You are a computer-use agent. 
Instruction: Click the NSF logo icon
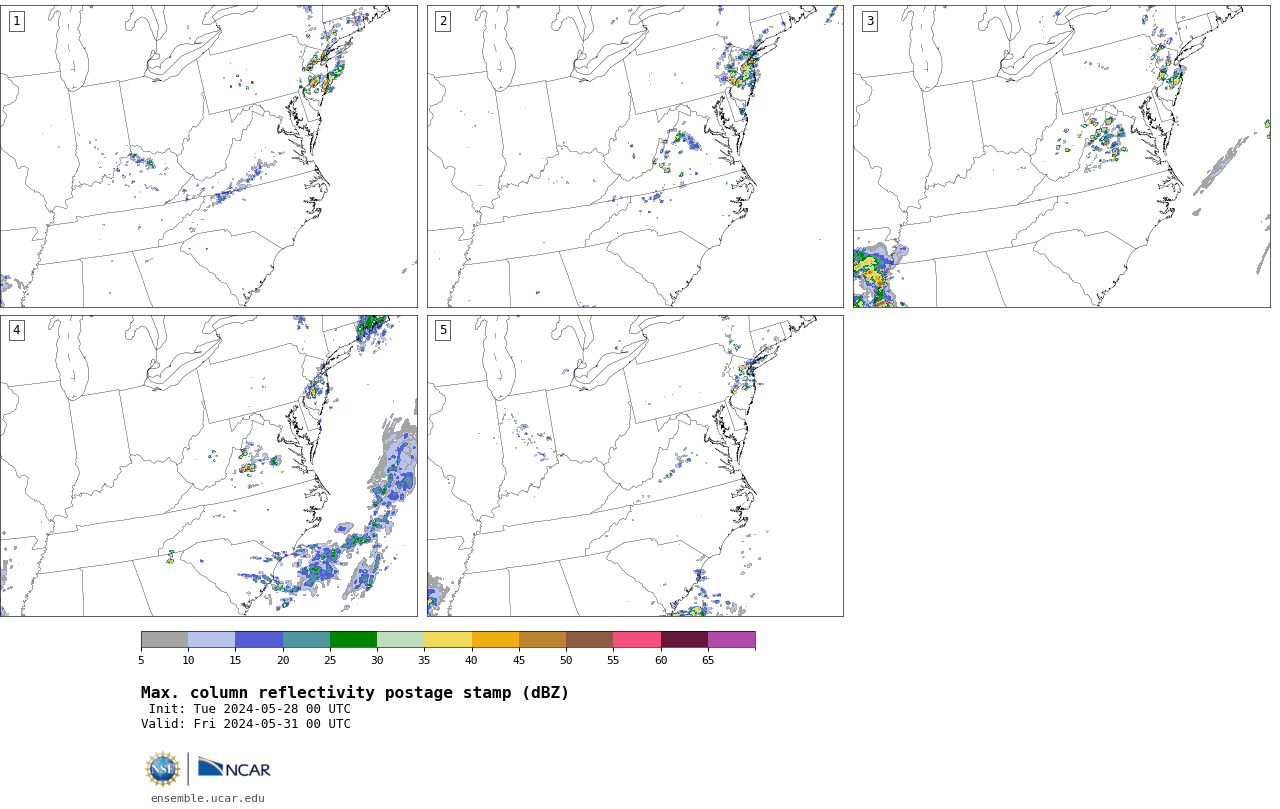point(163,769)
